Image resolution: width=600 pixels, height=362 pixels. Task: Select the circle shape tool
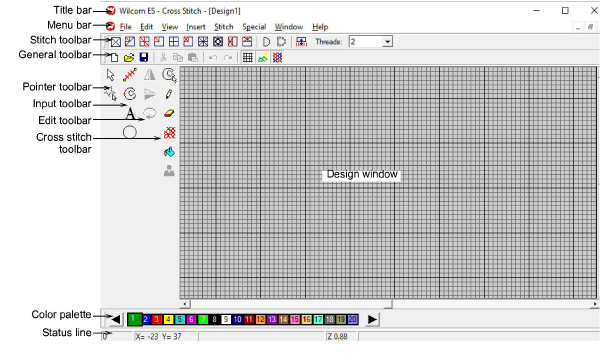130,132
